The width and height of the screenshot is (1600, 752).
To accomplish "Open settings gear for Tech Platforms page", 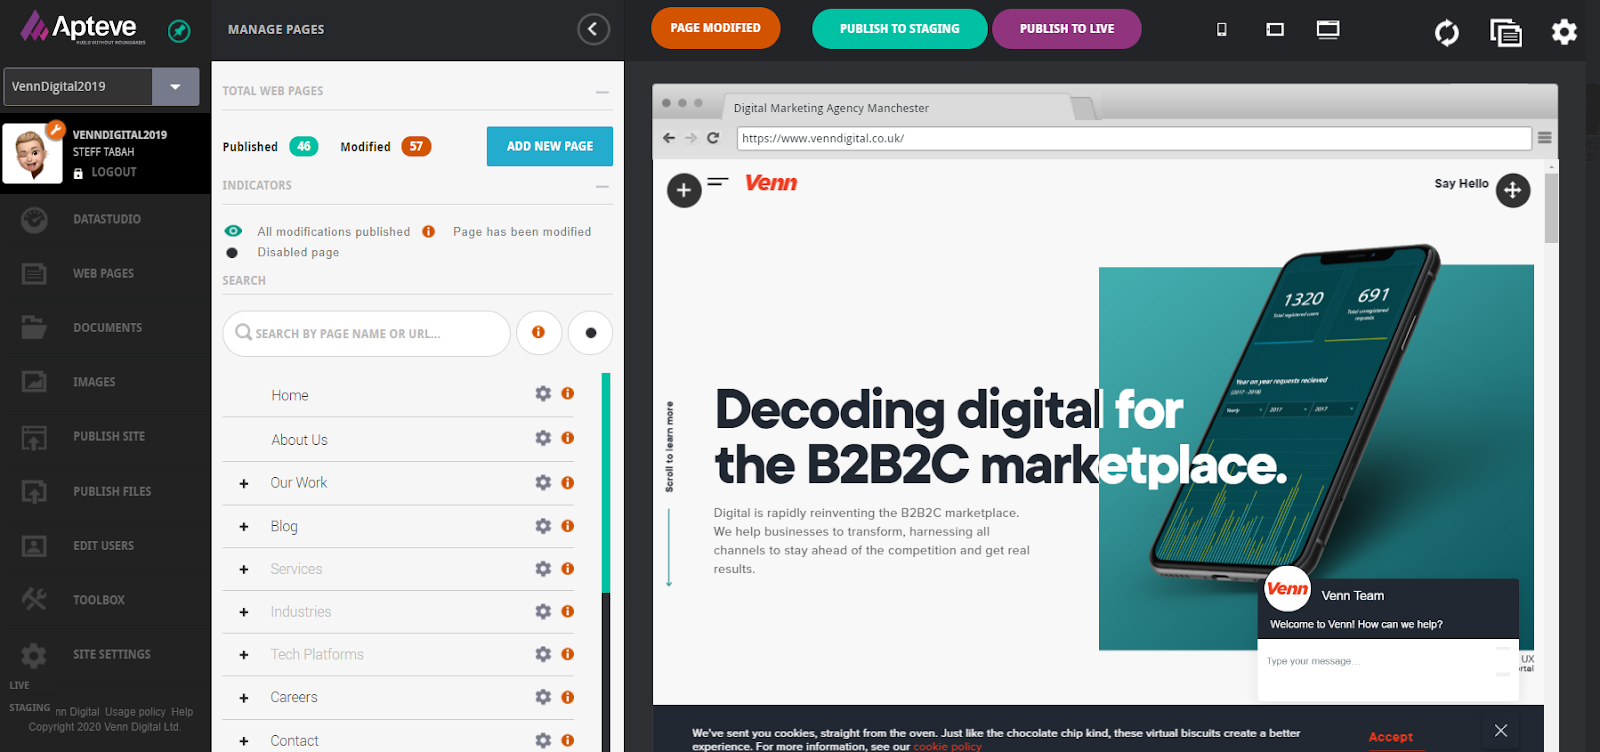I will pos(543,653).
